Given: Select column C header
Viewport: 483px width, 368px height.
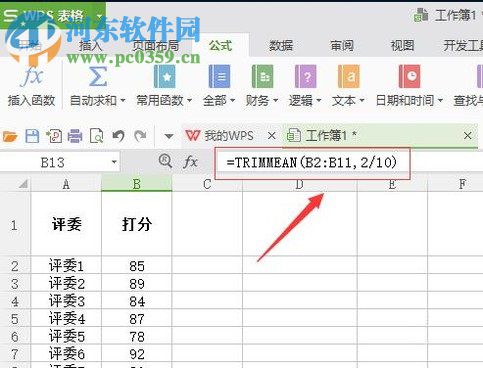Looking at the screenshot, I should pos(207,184).
